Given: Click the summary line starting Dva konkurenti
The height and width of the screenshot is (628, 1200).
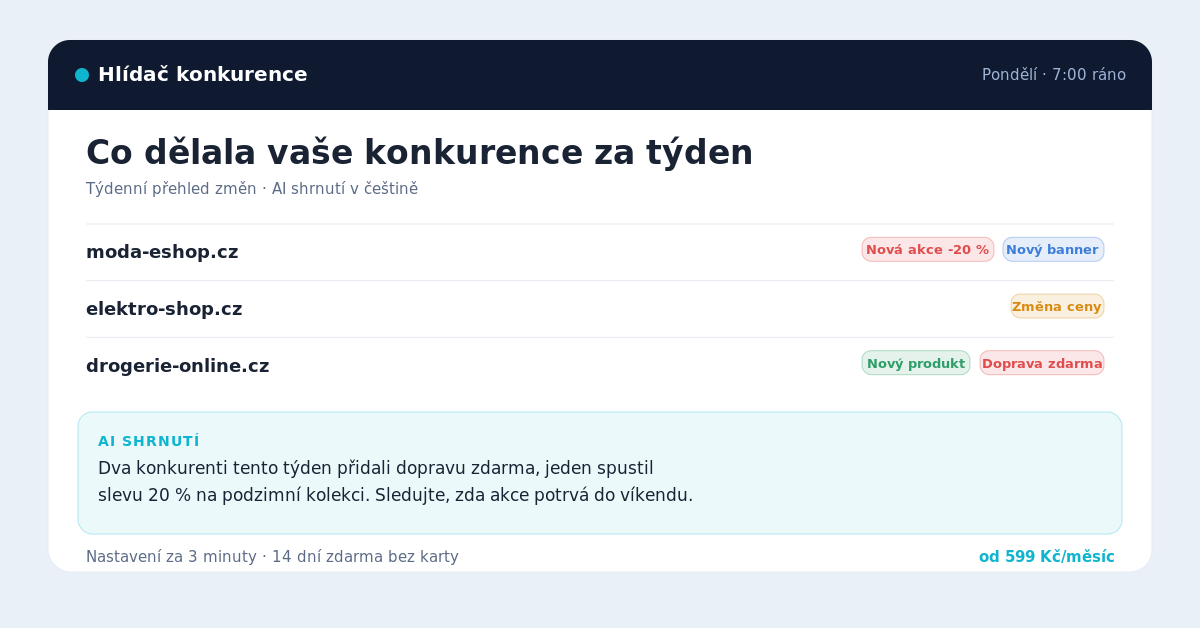Looking at the screenshot, I should coord(376,468).
